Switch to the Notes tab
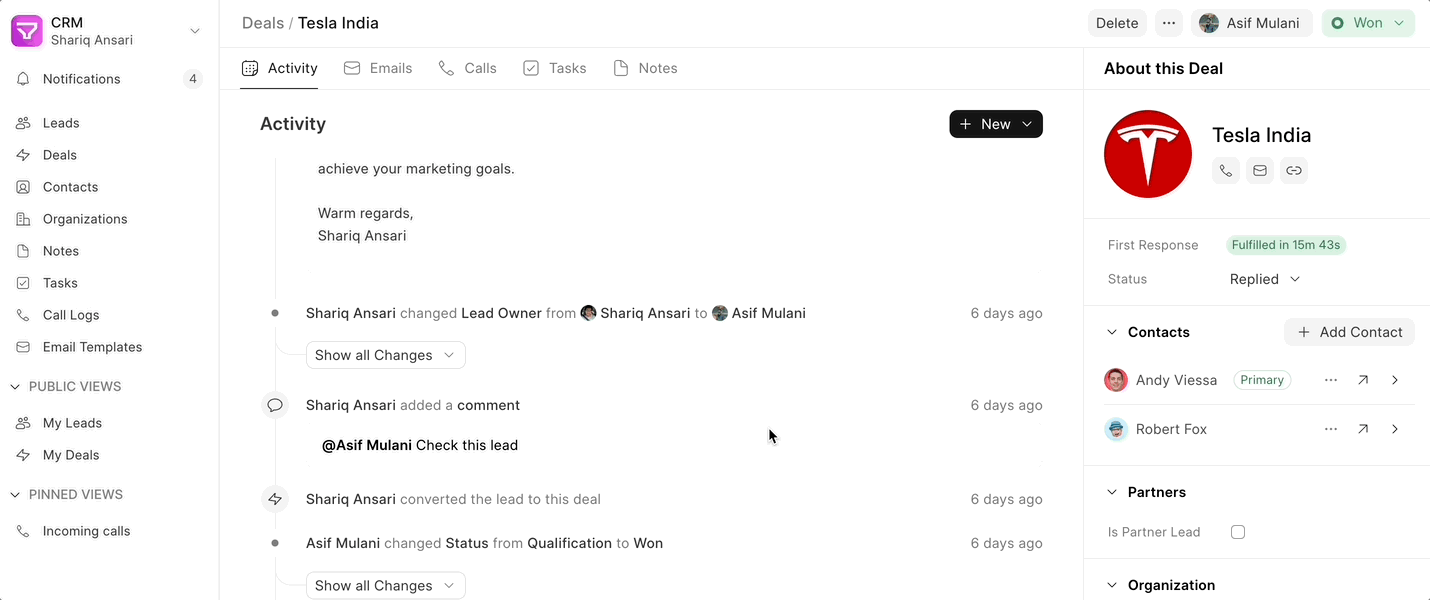Viewport: 1430px width, 600px height. pos(646,68)
